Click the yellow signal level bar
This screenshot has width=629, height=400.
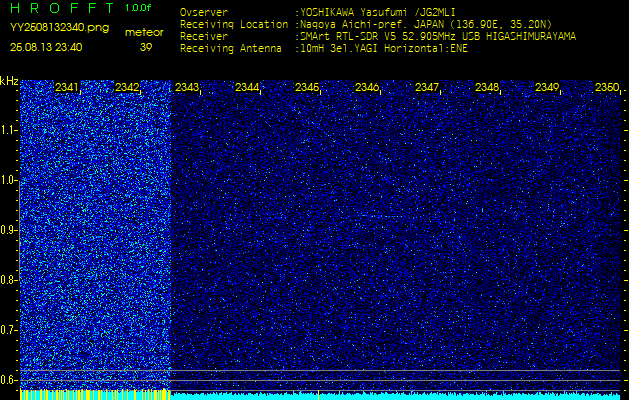point(95,395)
